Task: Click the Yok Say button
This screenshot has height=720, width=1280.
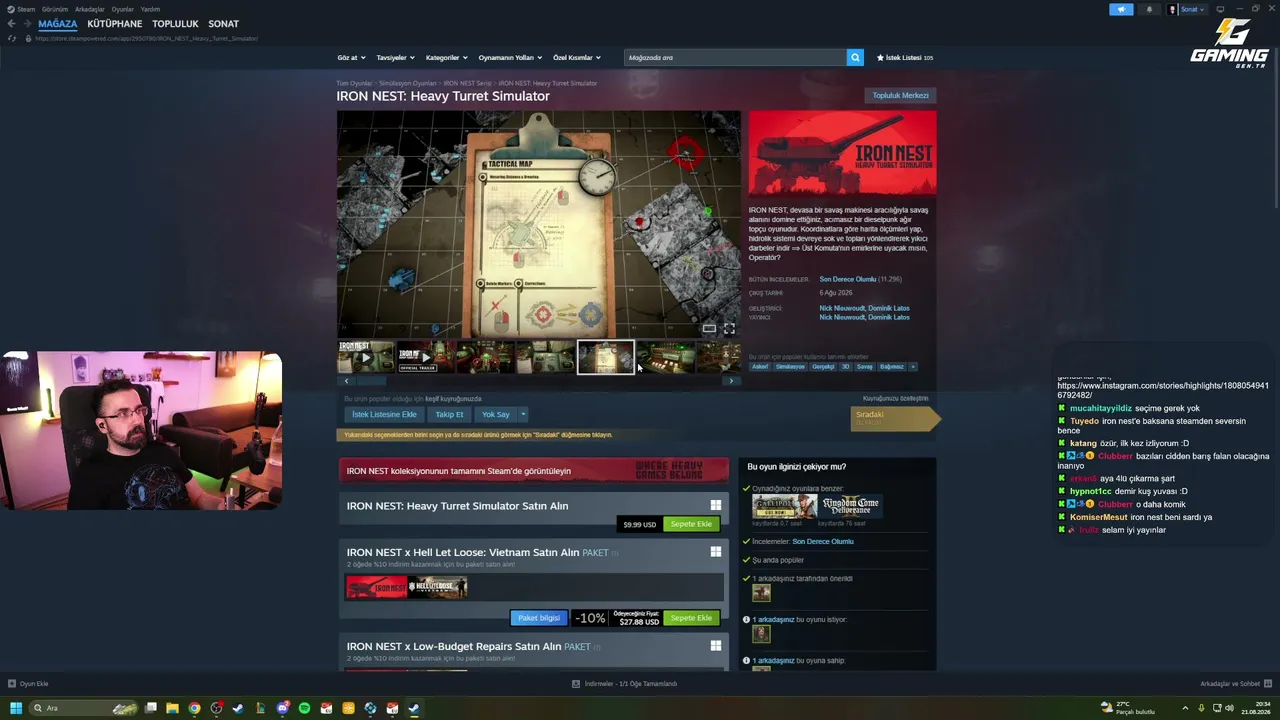Action: (x=495, y=414)
